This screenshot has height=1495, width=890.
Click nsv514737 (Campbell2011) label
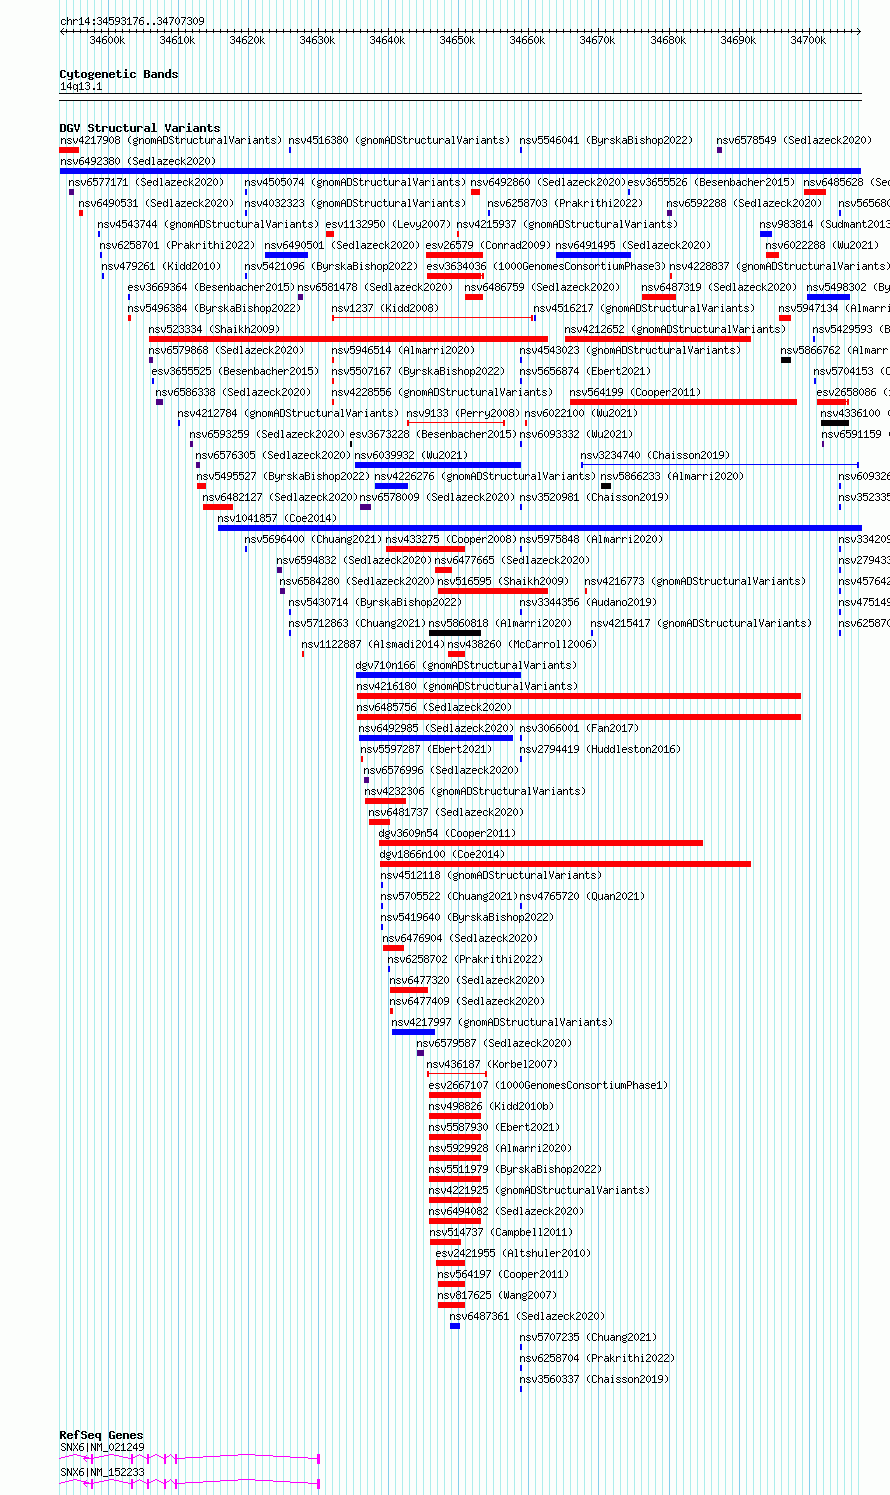tap(502, 1232)
